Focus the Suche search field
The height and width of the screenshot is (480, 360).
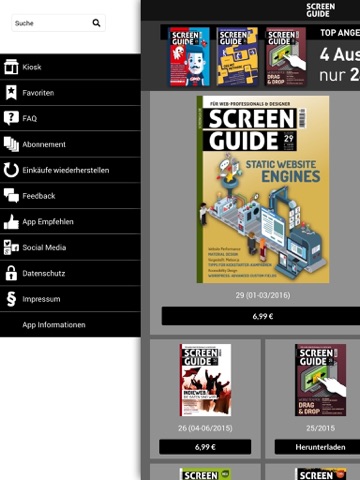tap(58, 23)
